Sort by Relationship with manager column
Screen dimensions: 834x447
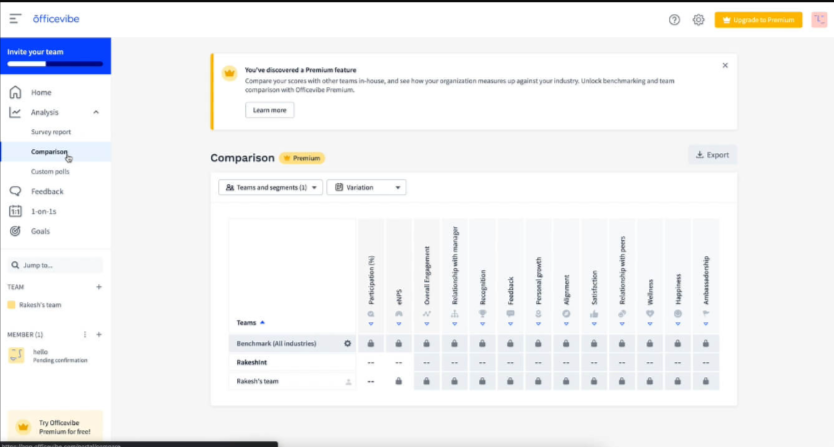(x=454, y=324)
